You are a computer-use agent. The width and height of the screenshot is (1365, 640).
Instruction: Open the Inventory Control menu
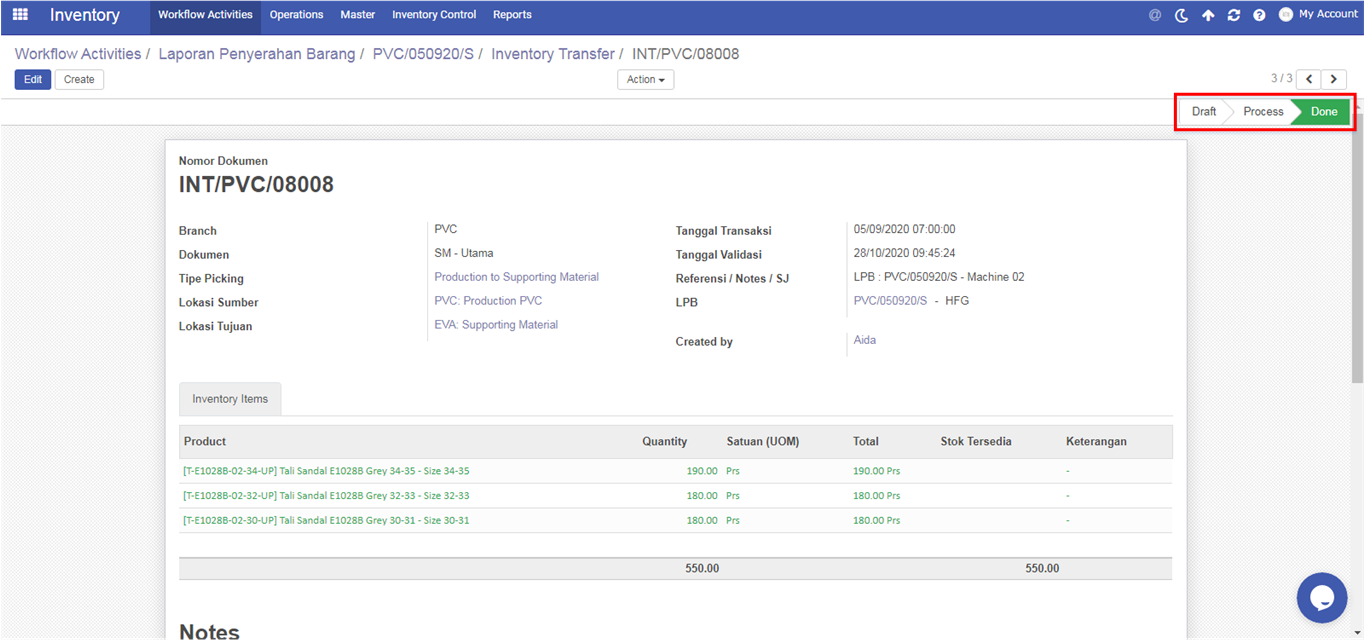pyautogui.click(x=434, y=15)
